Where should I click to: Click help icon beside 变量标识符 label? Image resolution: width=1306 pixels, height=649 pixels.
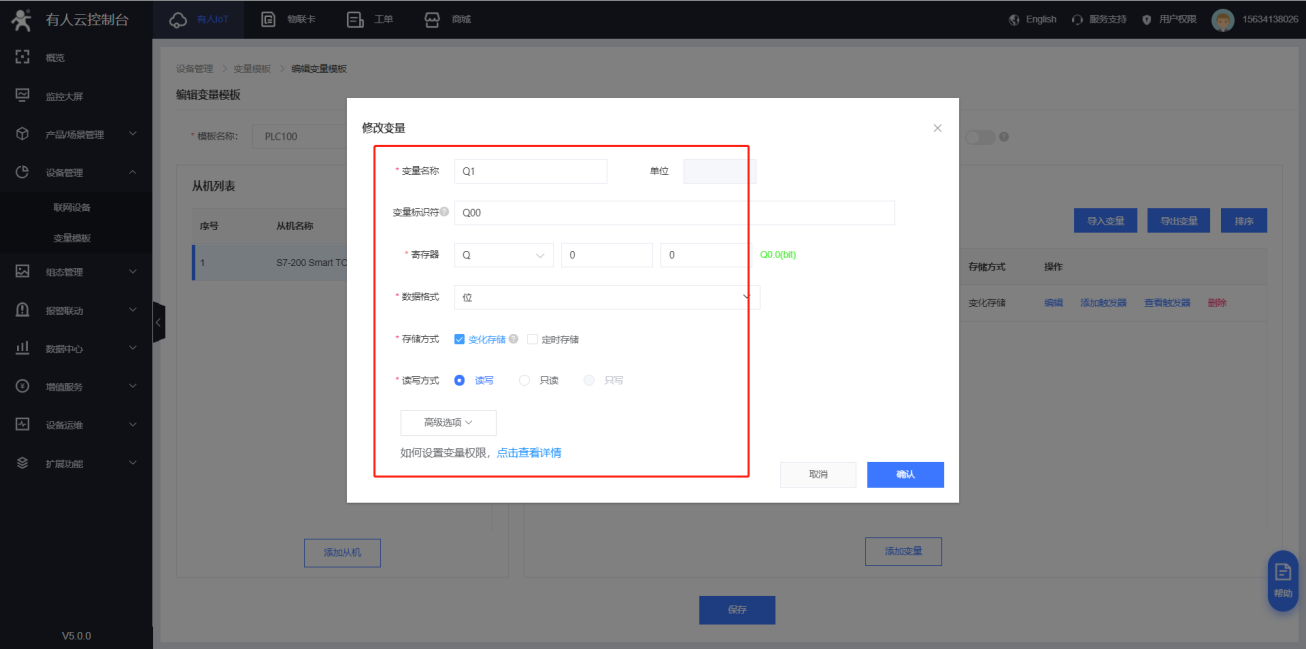point(444,212)
